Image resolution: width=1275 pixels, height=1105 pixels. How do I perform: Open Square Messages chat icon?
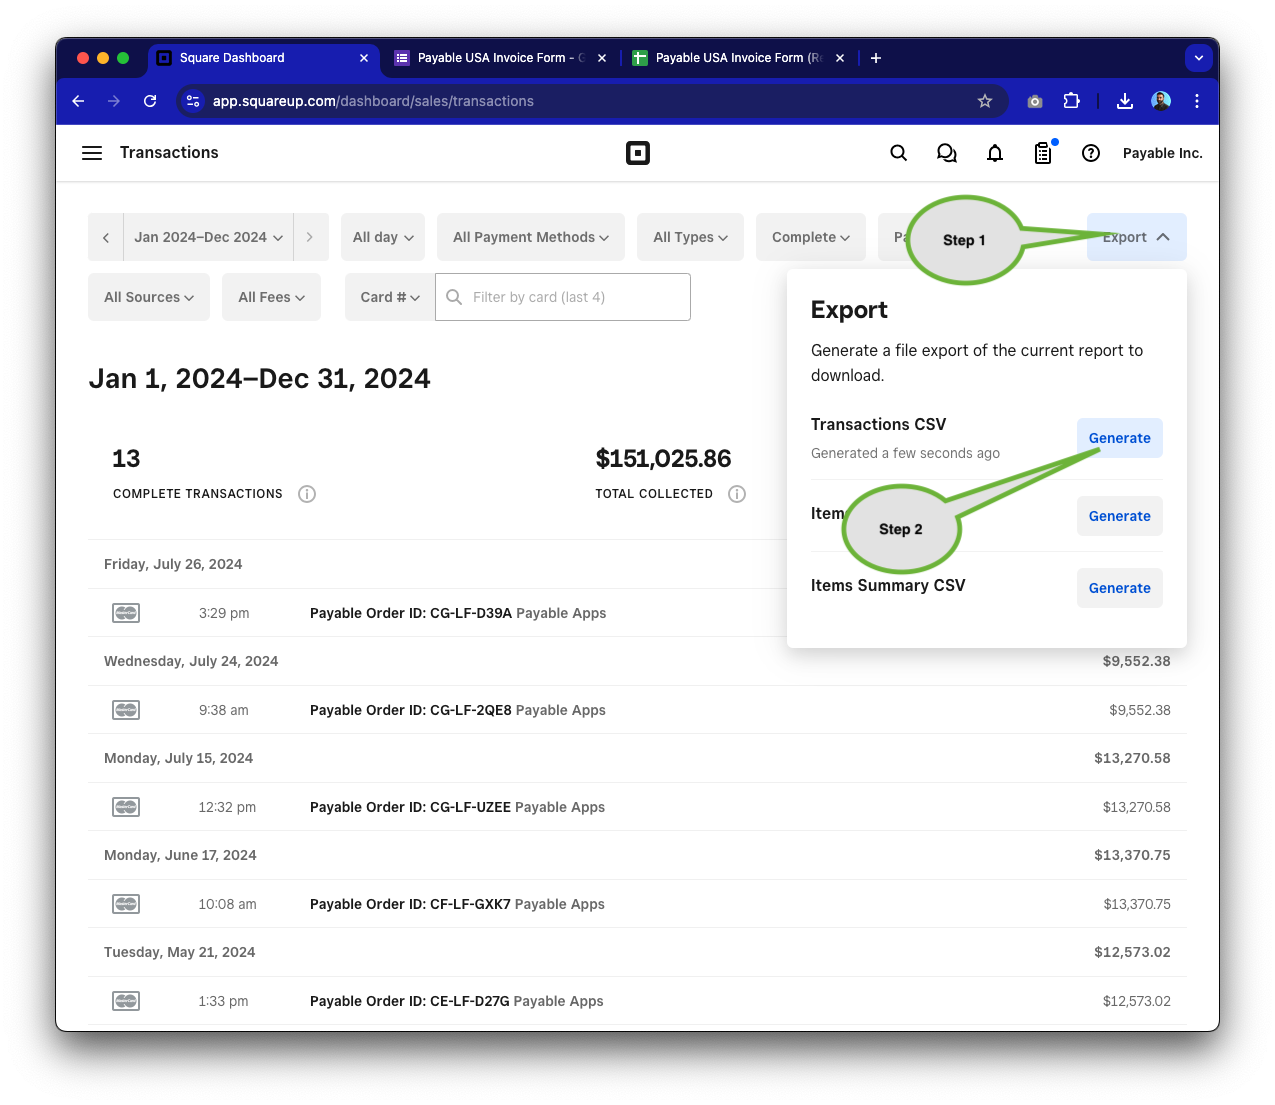946,152
